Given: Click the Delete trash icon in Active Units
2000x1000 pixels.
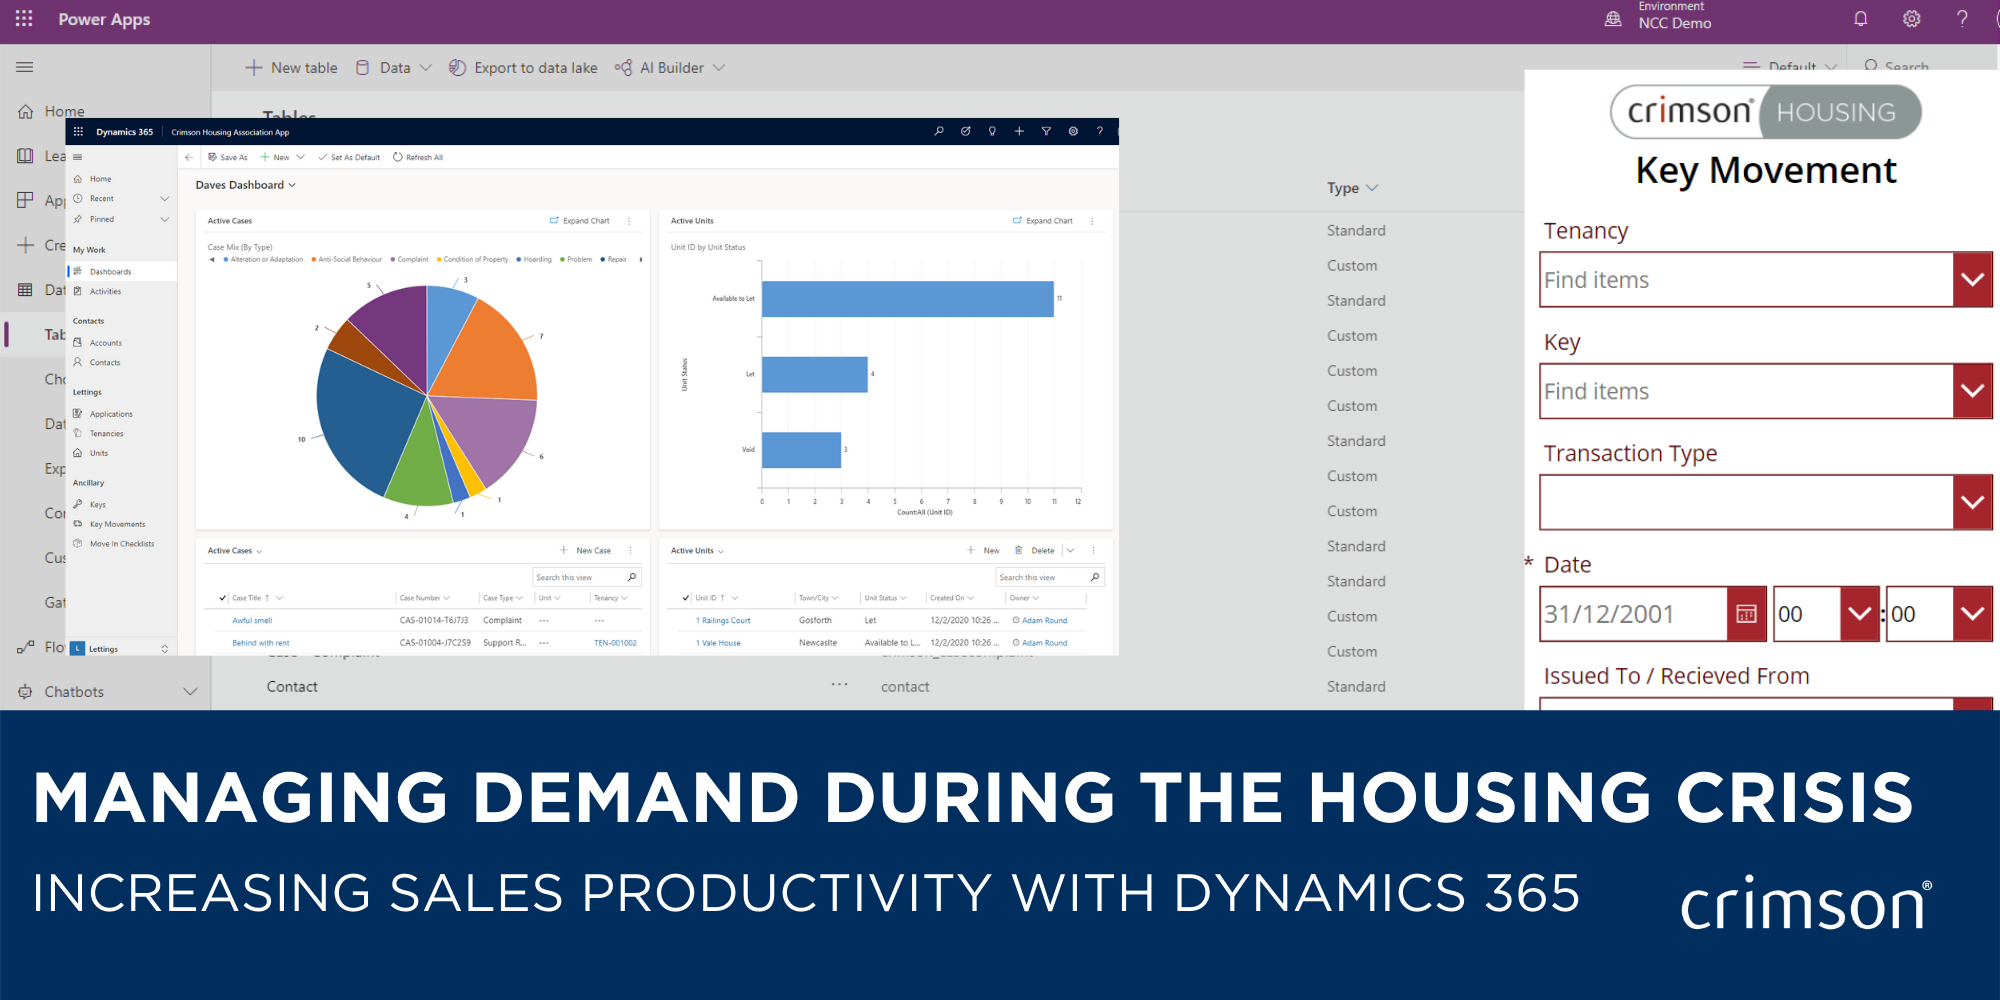Looking at the screenshot, I should (1019, 550).
